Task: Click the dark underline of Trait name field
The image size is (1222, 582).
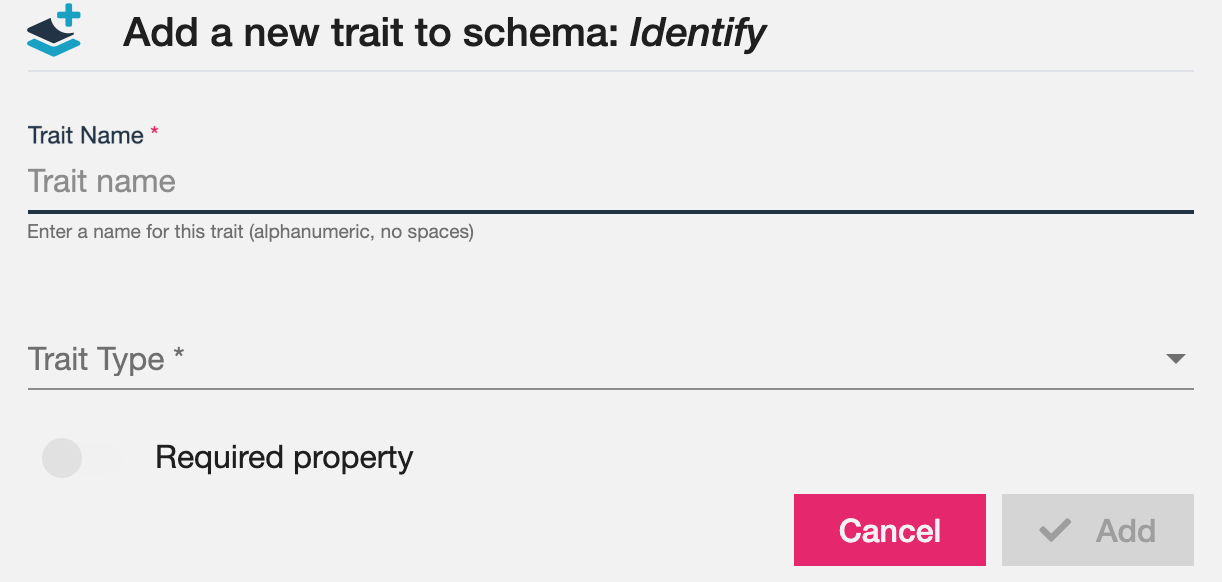Action: point(611,211)
